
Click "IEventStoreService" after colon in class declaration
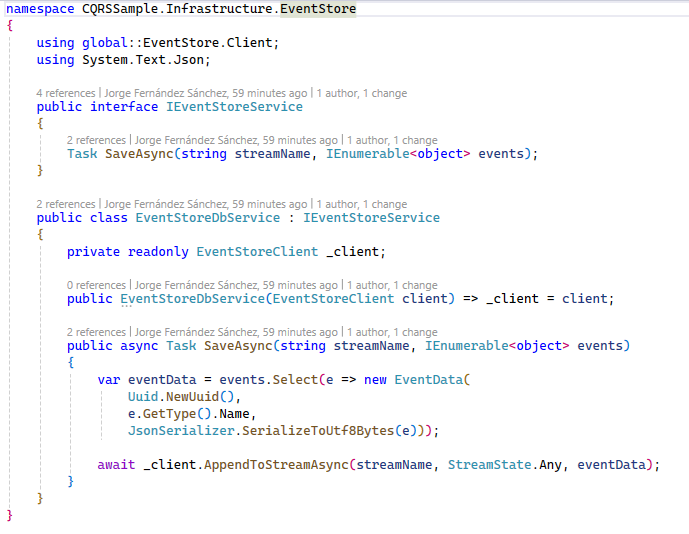[371, 218]
